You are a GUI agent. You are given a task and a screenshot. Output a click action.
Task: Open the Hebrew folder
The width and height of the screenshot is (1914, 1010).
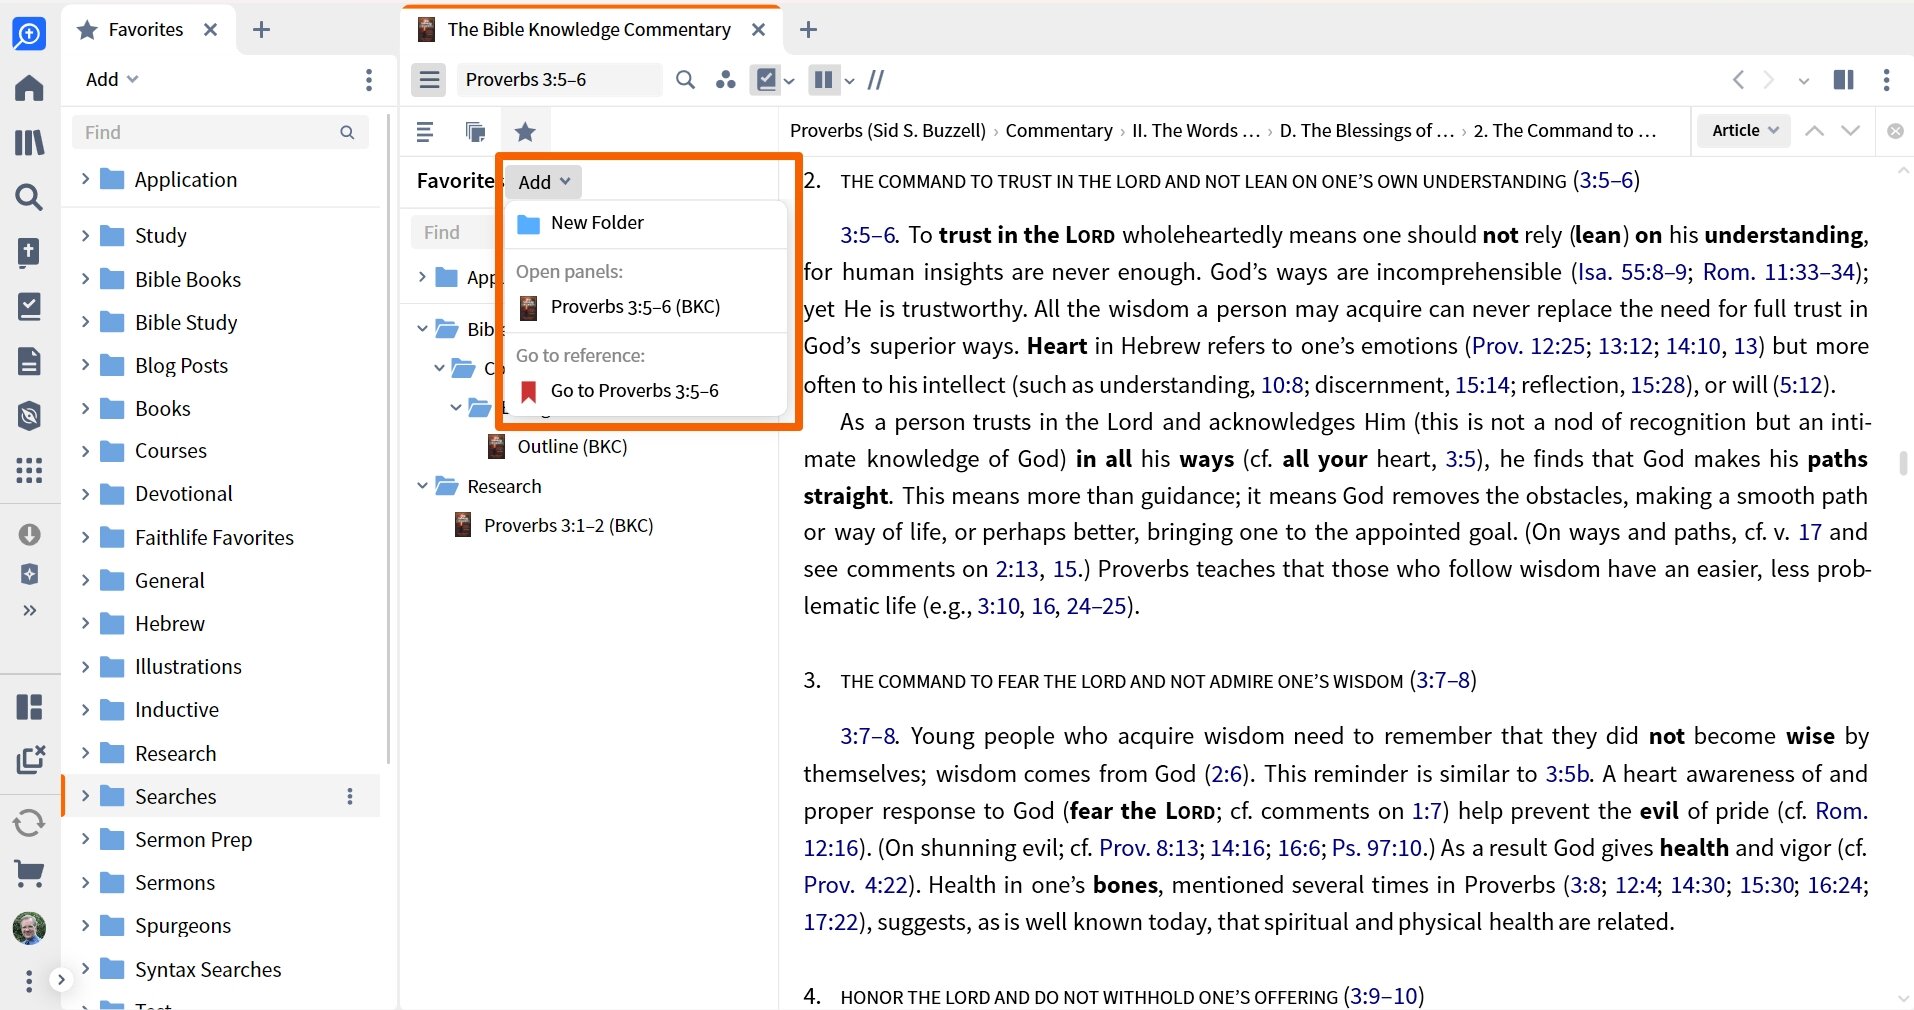tap(169, 624)
